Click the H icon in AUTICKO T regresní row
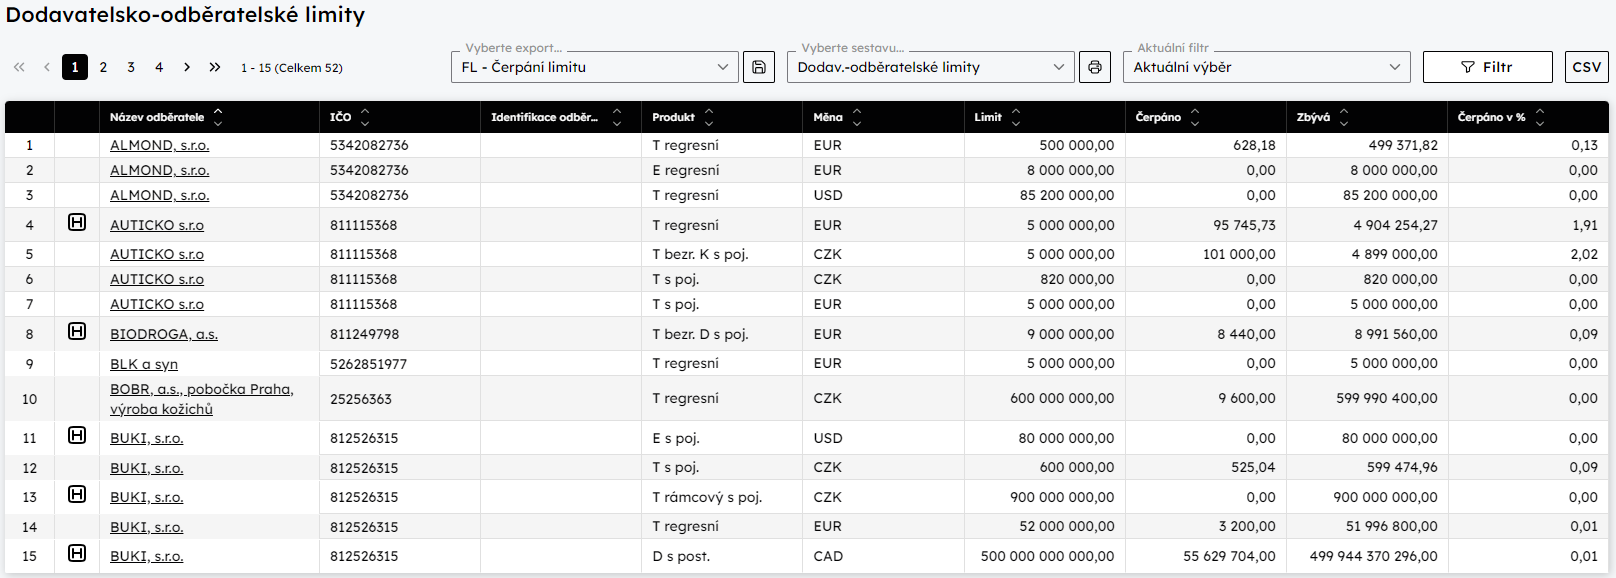 [x=77, y=222]
